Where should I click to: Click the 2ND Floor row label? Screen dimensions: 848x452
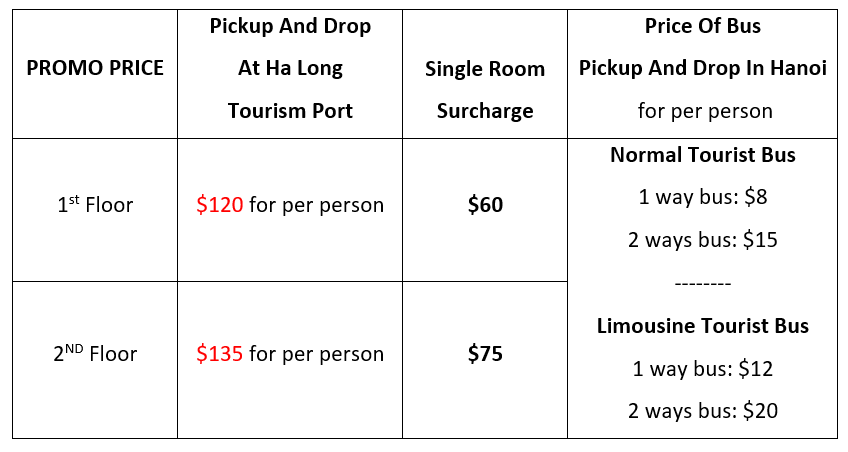(x=95, y=354)
